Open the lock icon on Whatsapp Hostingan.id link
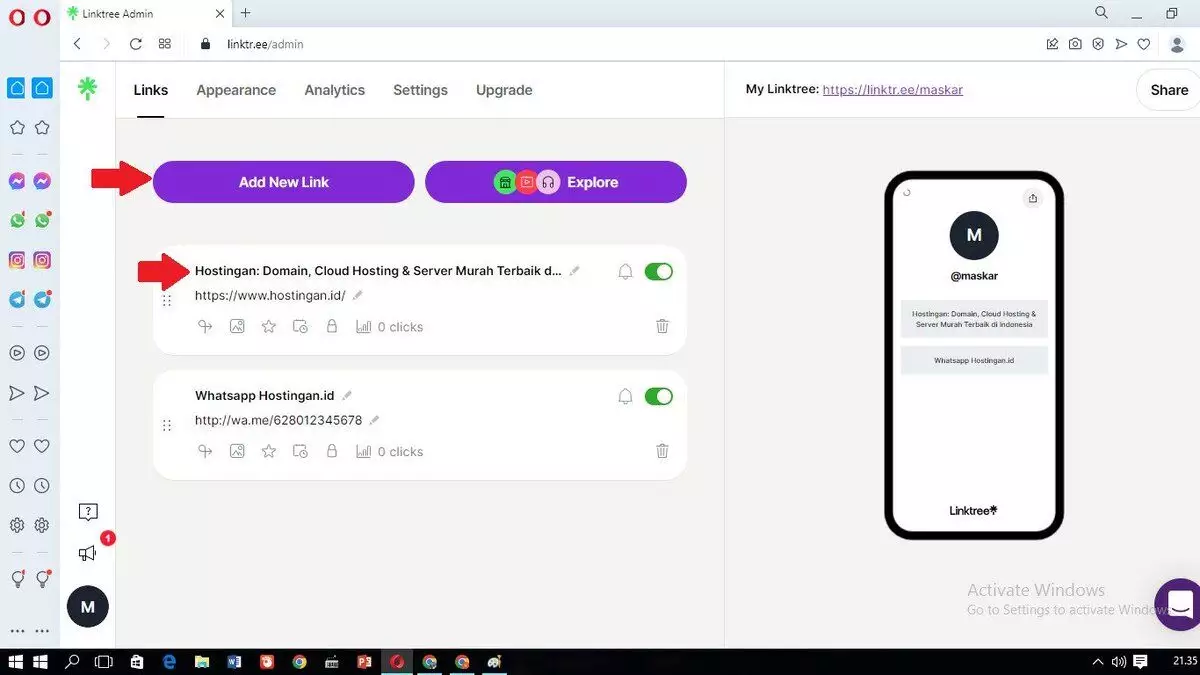Image resolution: width=1200 pixels, height=675 pixels. click(332, 451)
